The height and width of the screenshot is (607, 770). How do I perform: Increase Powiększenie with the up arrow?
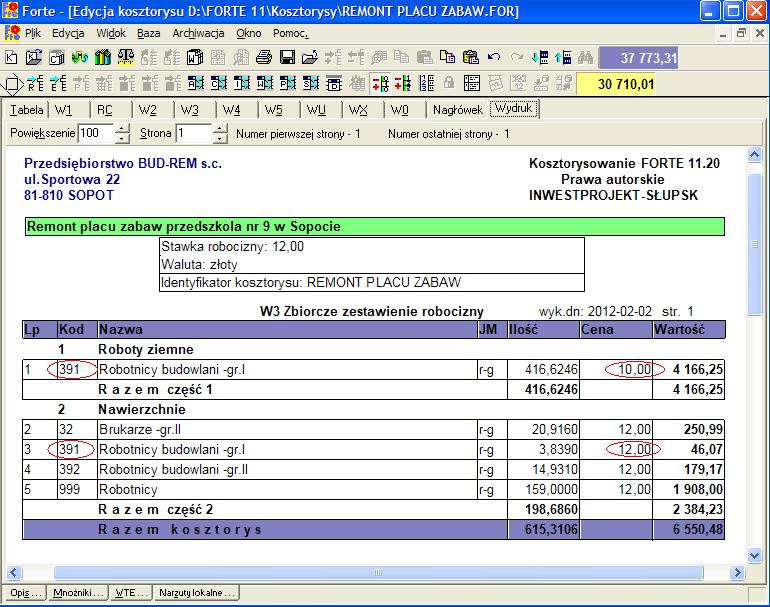tap(122, 129)
